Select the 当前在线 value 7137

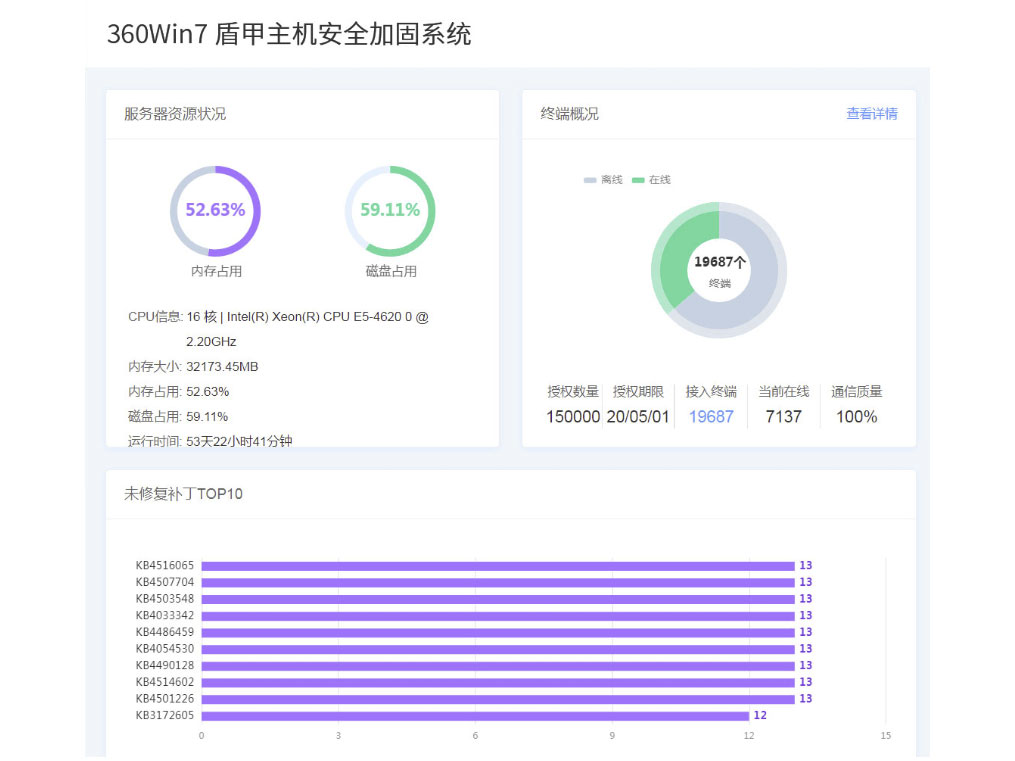783,417
